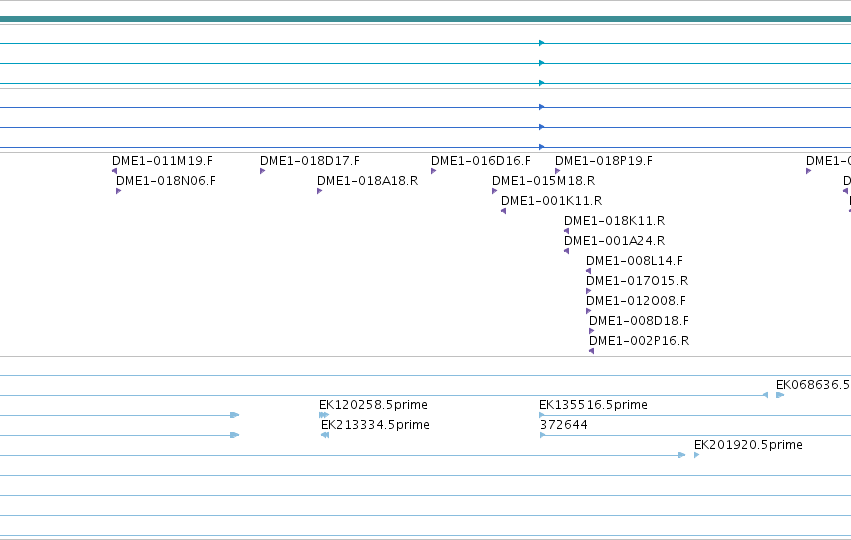Click double arrow under EK213334.5prime

pyautogui.click(x=325, y=435)
